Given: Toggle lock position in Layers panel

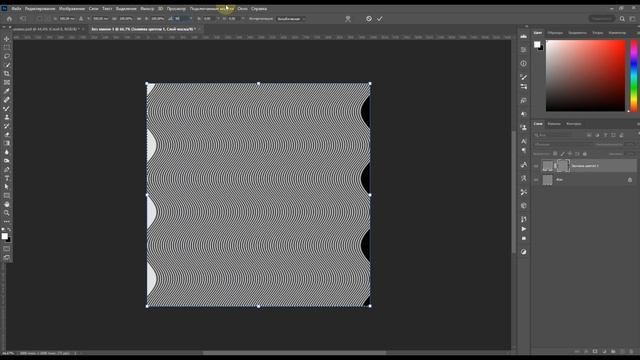Looking at the screenshot, I should 570,154.
